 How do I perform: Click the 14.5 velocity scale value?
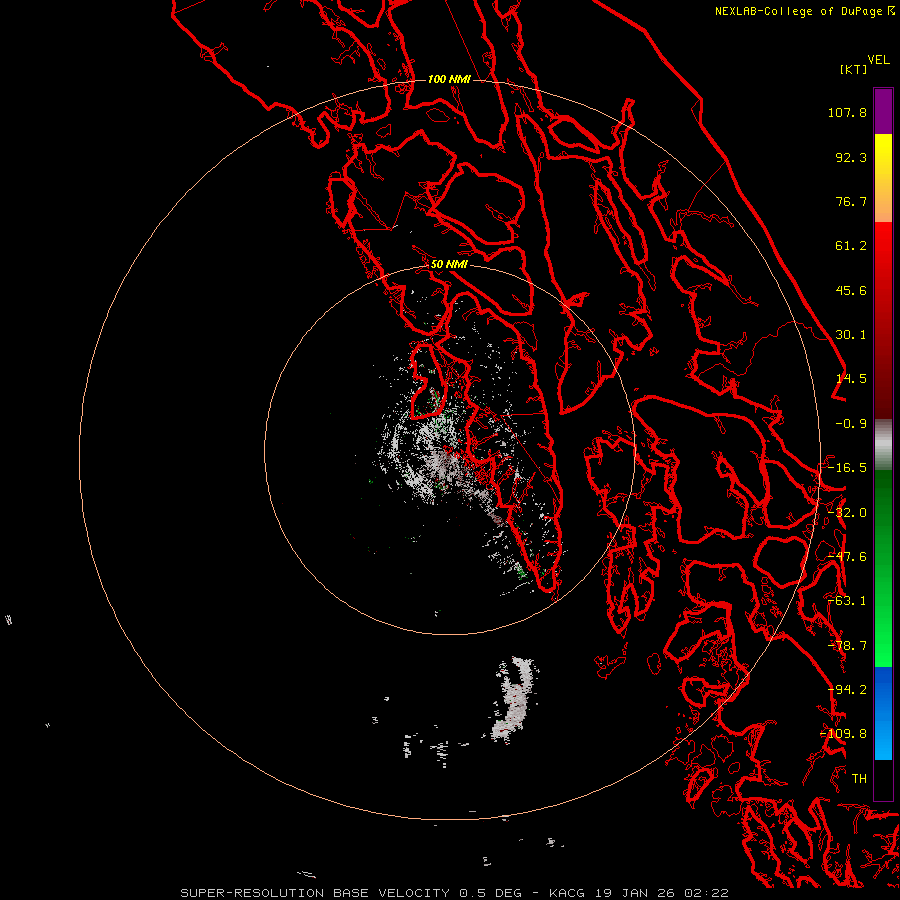pos(851,379)
